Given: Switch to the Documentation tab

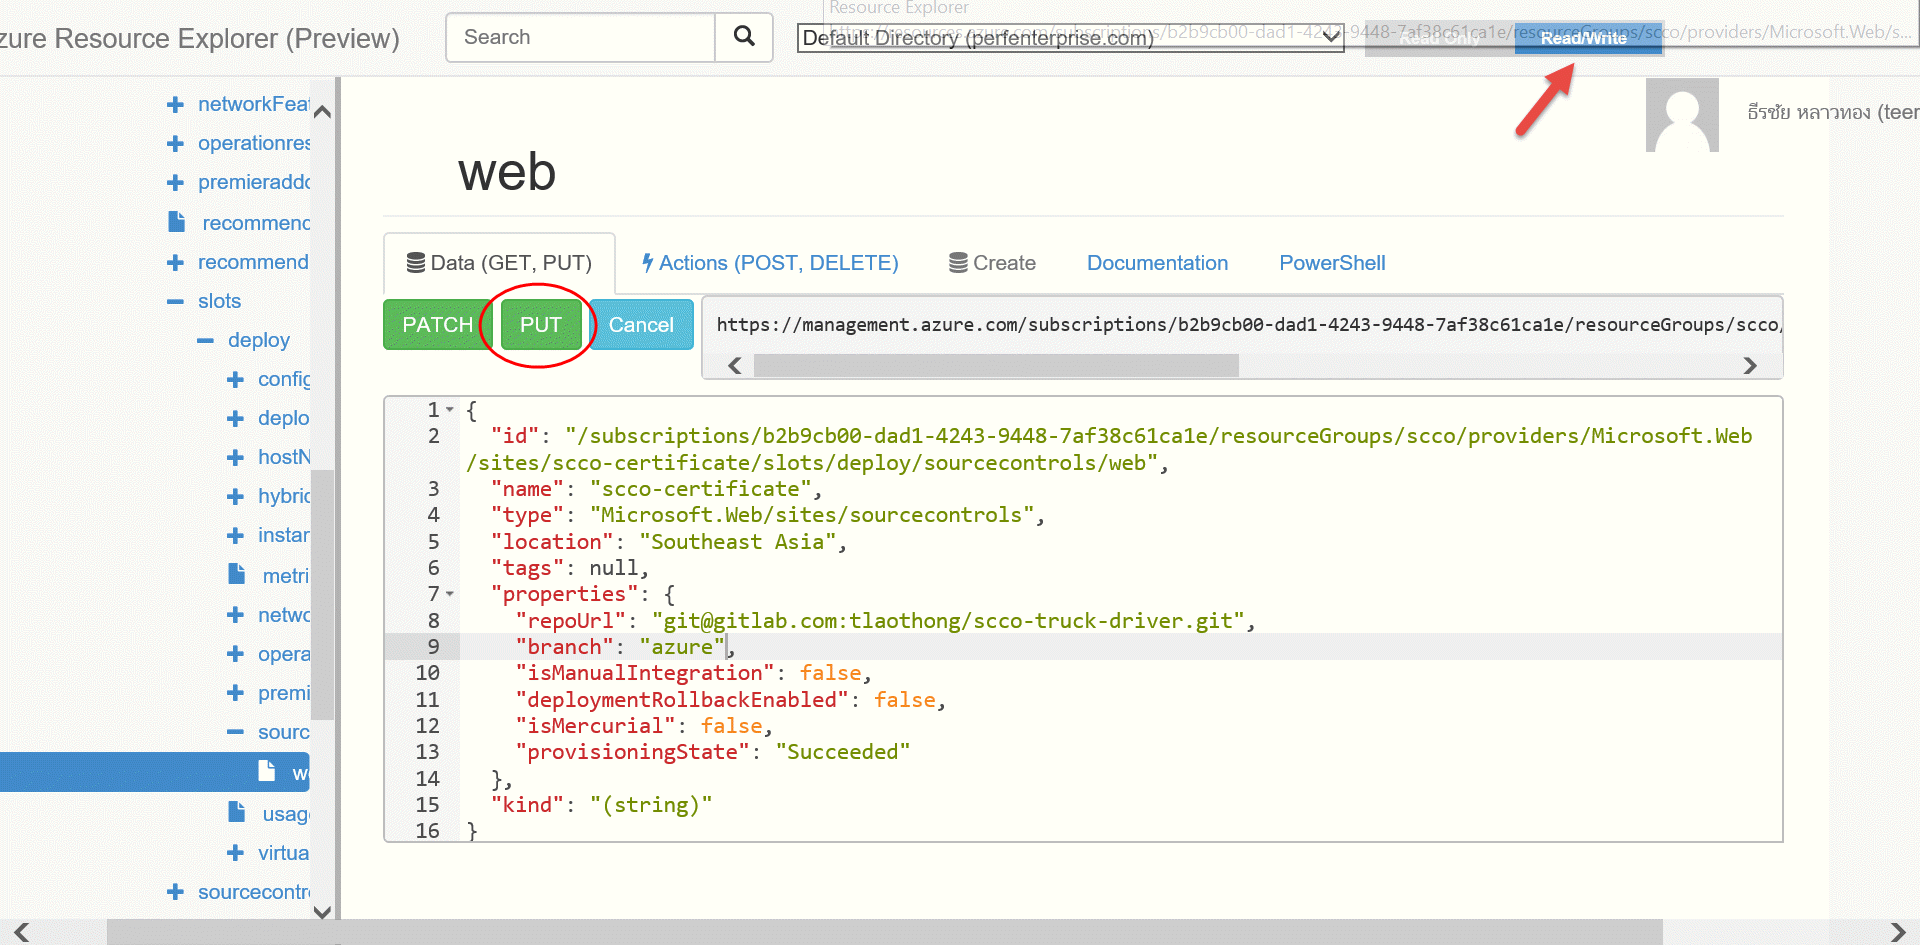Looking at the screenshot, I should coord(1157,262).
